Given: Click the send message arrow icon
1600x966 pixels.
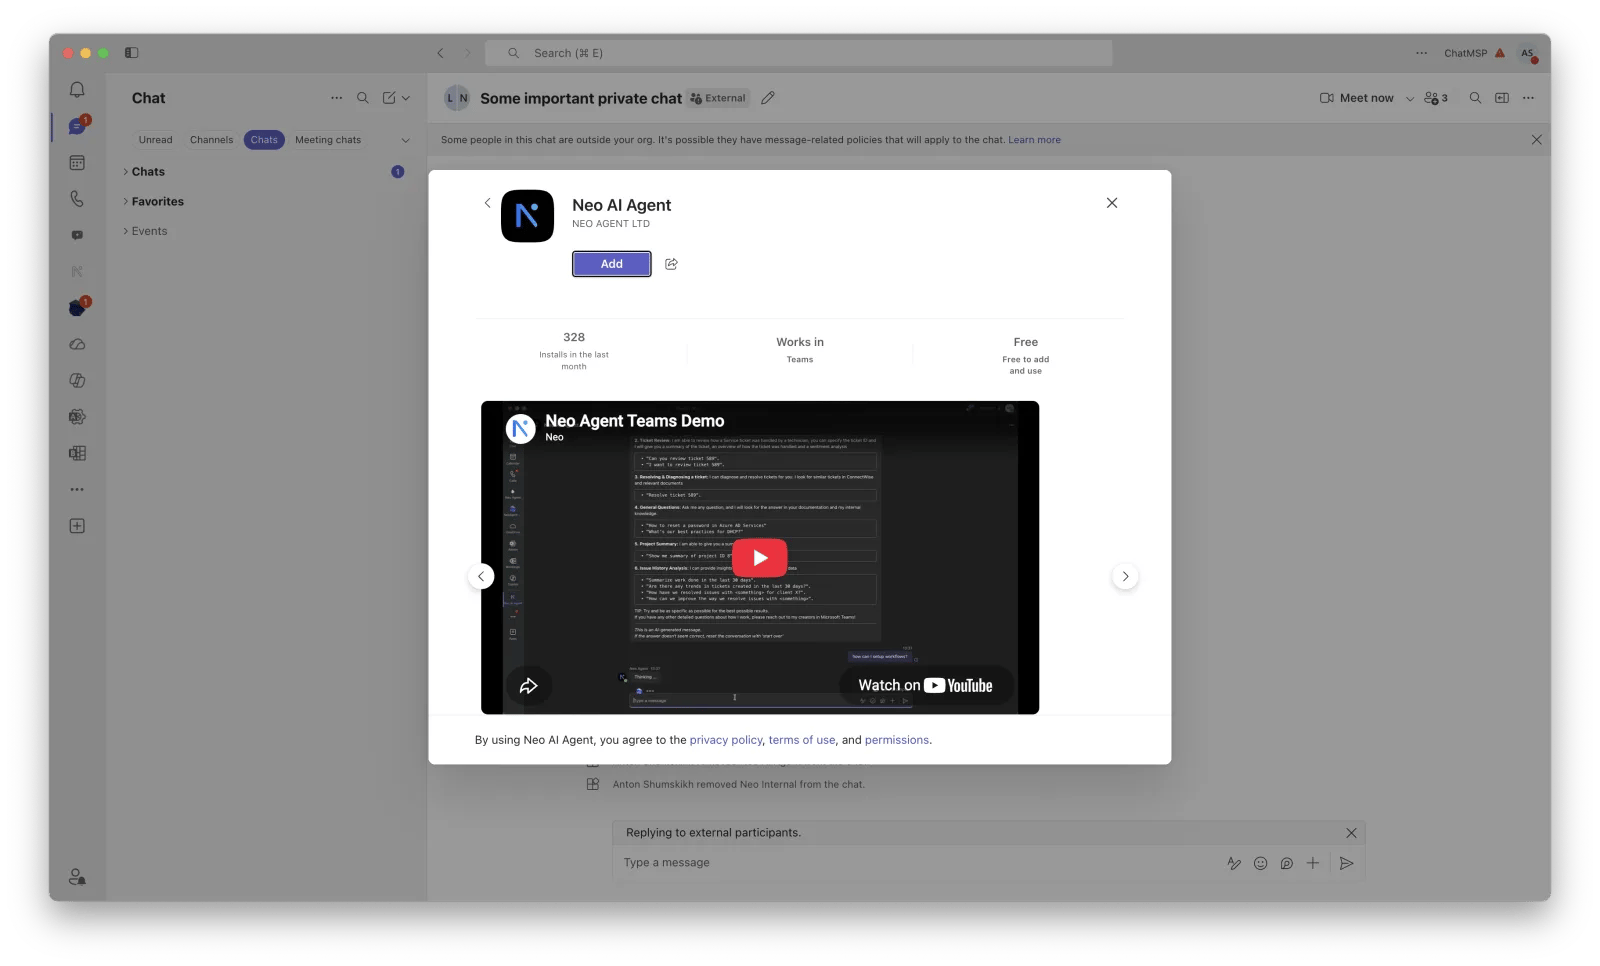Looking at the screenshot, I should [x=1347, y=863].
